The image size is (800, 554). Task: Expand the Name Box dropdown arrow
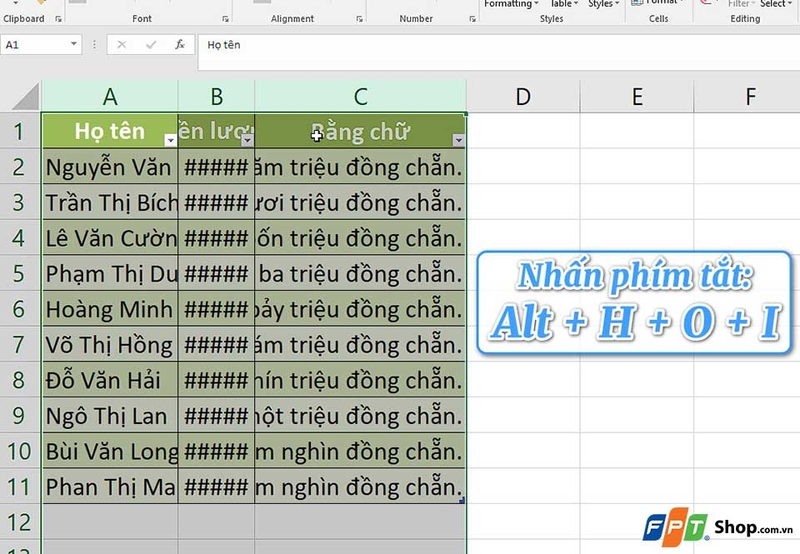[x=73, y=44]
